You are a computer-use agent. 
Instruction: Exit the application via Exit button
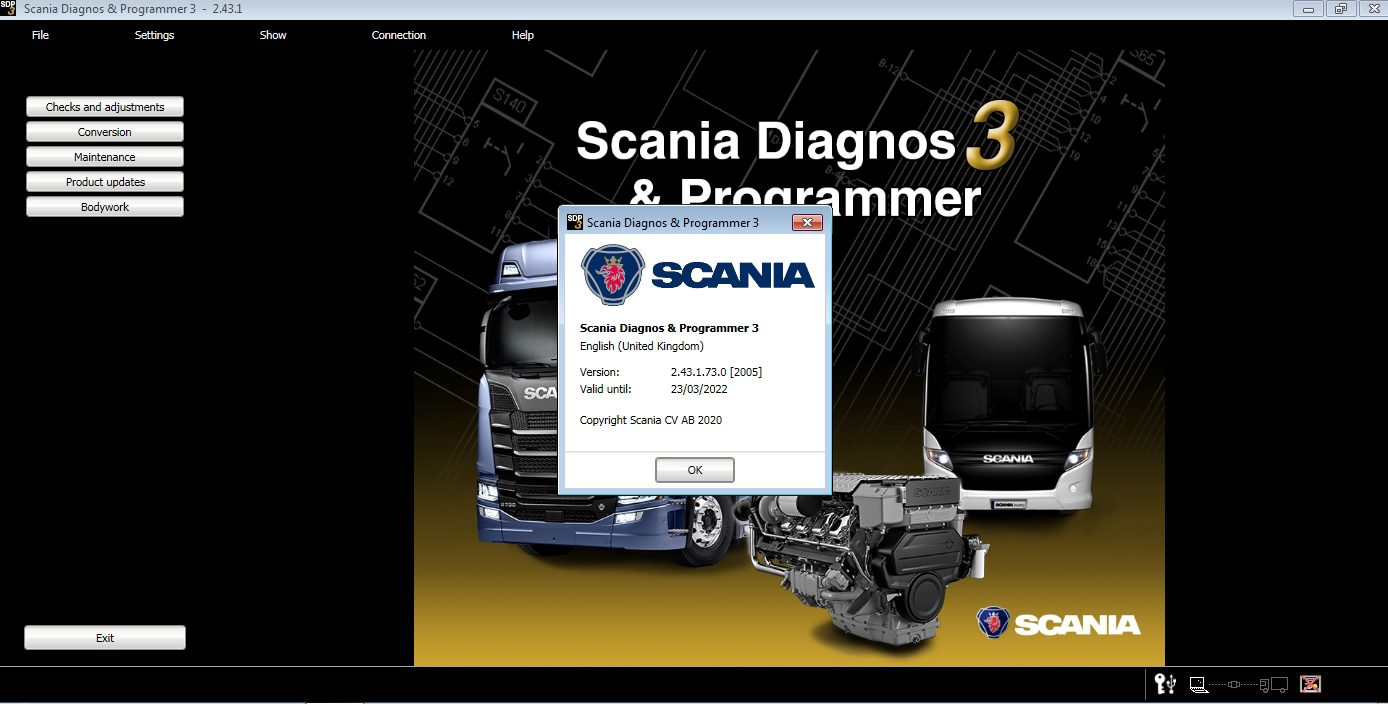[x=104, y=637]
